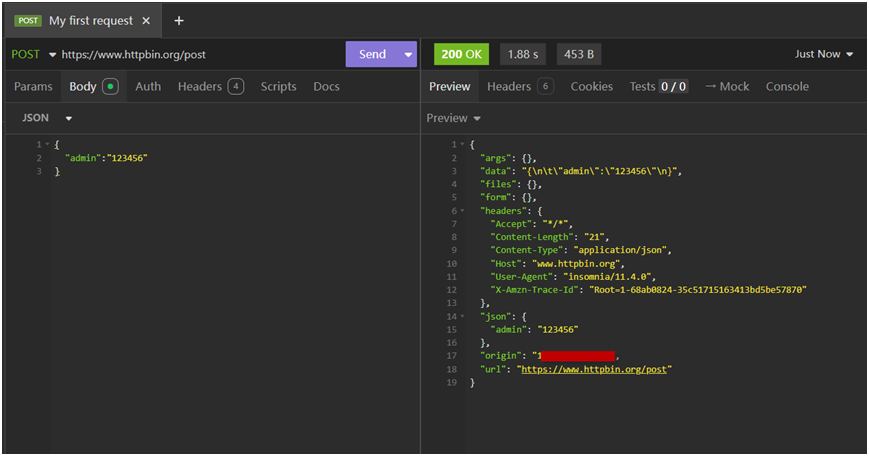This screenshot has height=456, width=869.
Task: Send the request
Action: click(x=372, y=54)
